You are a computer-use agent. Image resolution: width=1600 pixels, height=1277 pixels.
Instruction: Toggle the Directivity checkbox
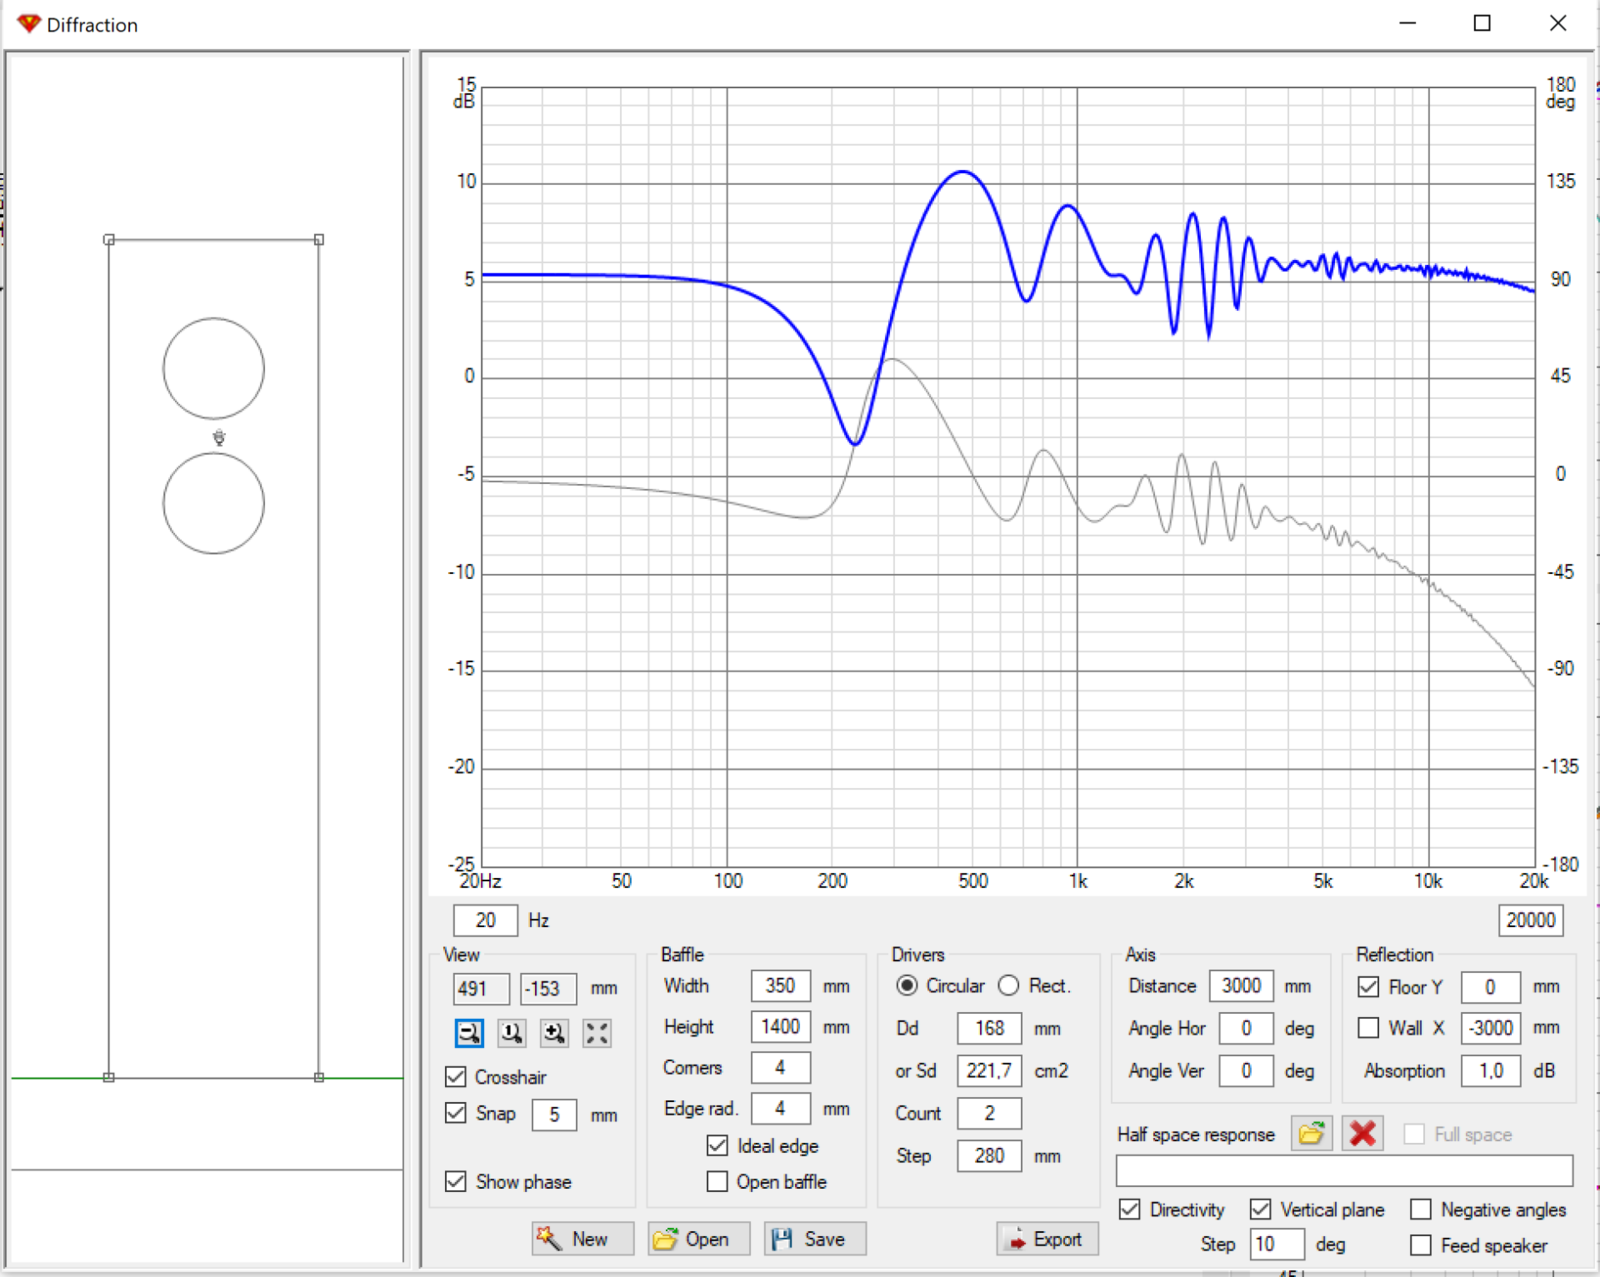point(1130,1209)
